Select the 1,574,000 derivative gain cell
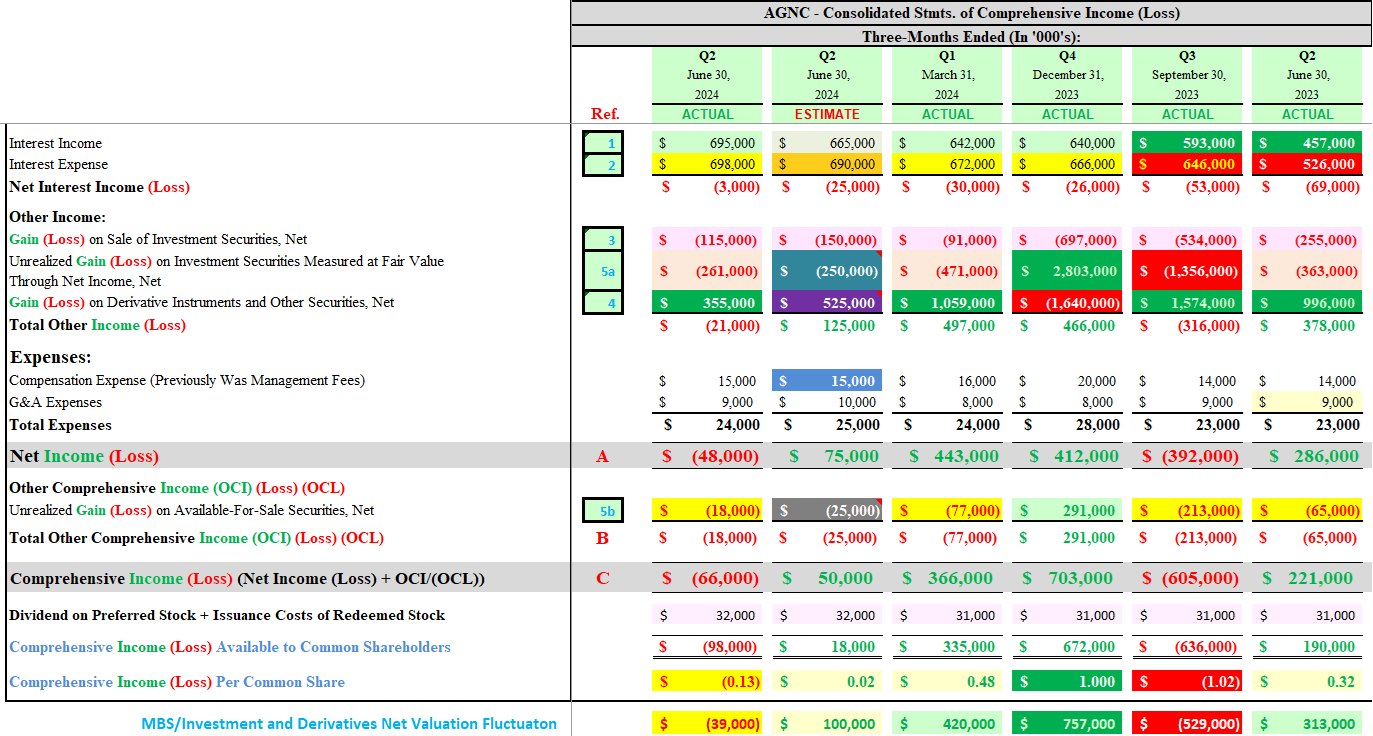 point(1187,303)
